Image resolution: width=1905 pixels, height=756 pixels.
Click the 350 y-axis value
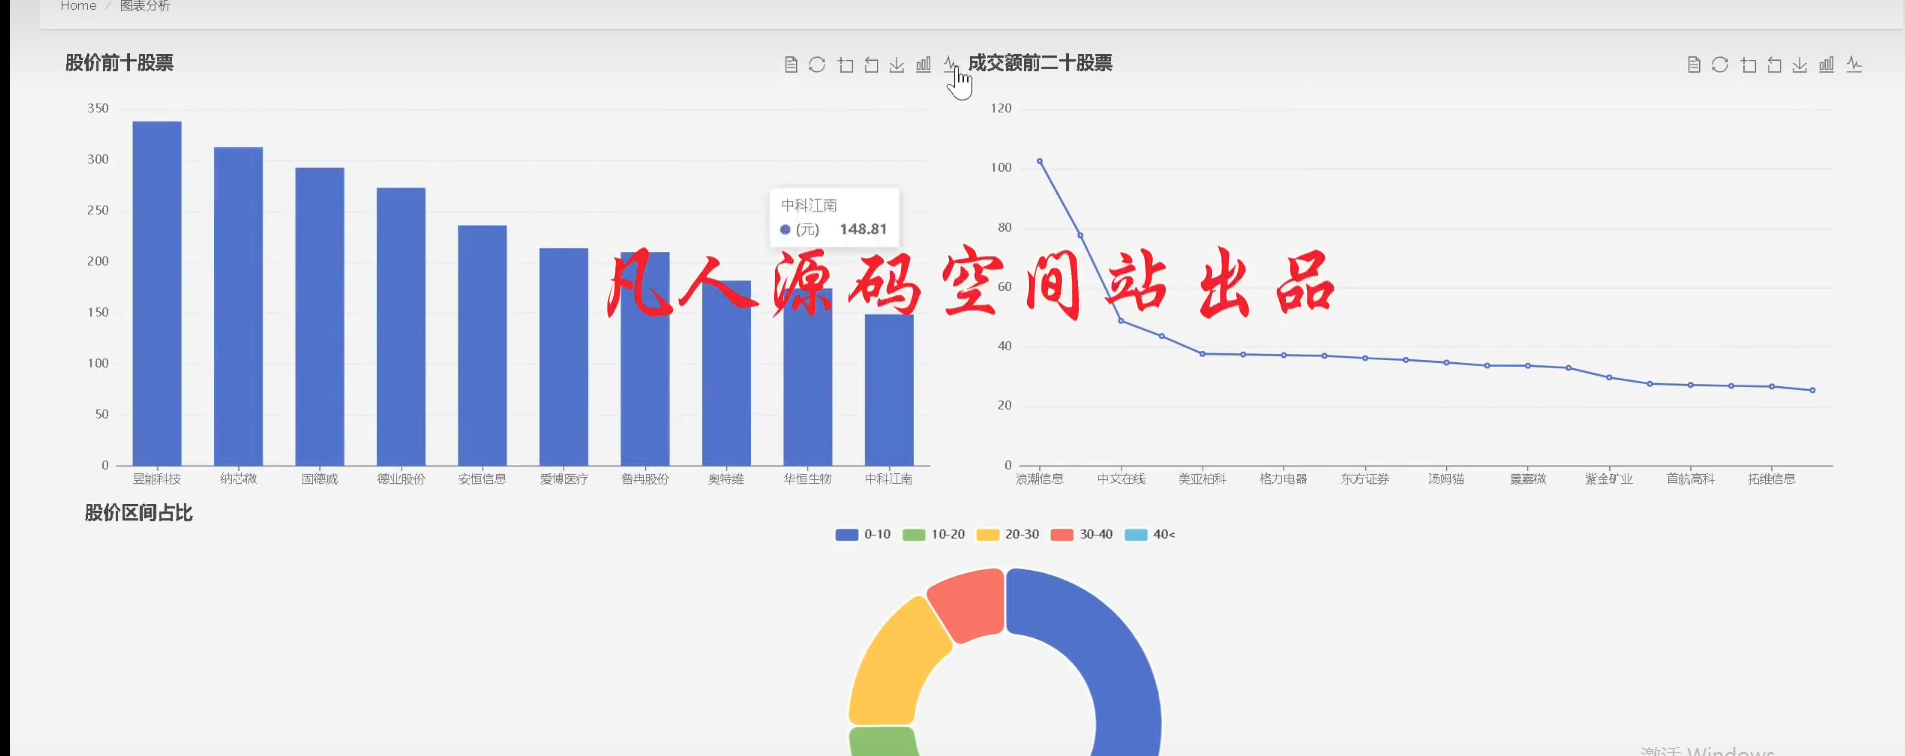(98, 108)
